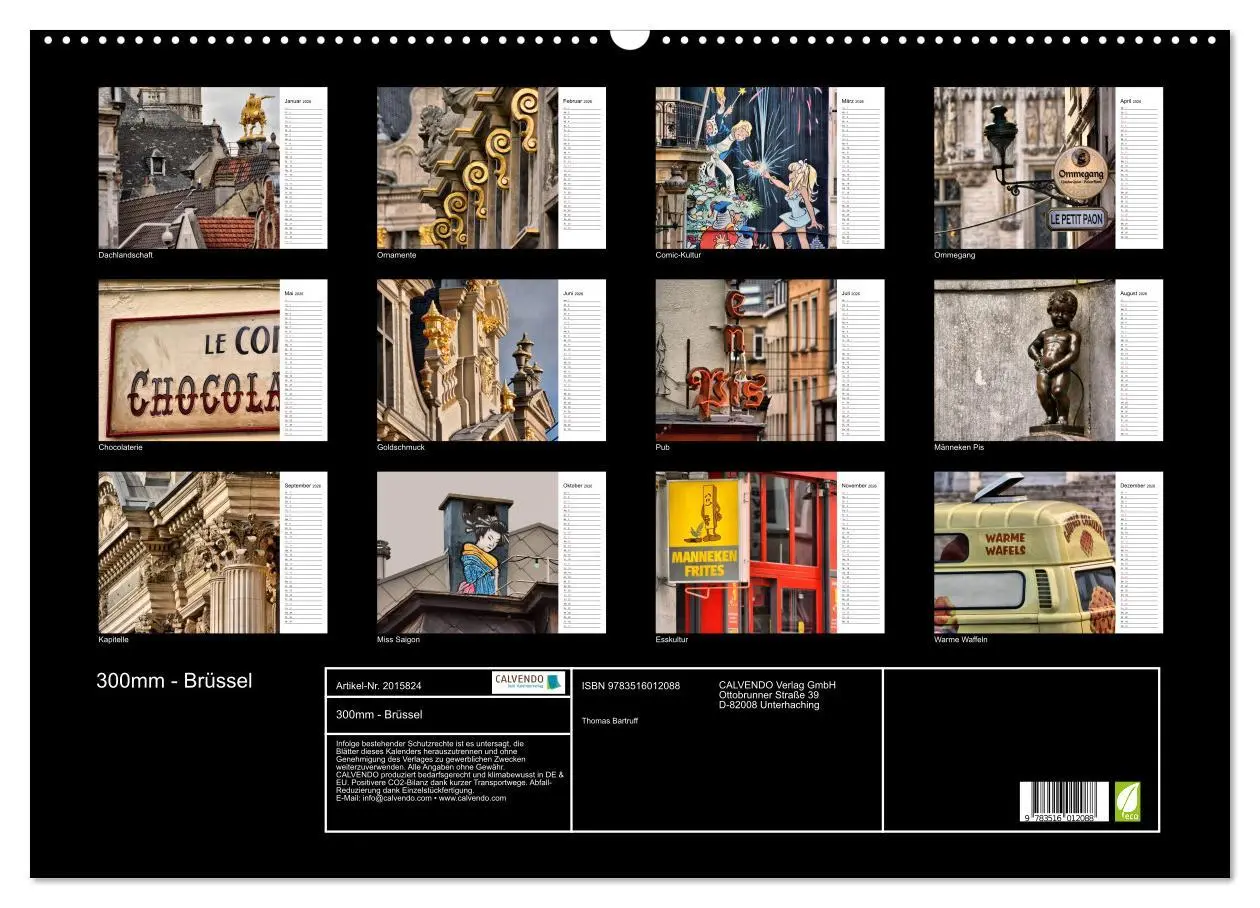The image size is (1260, 908).
Task: Click the Februar calendar column
Action: [x=582, y=168]
